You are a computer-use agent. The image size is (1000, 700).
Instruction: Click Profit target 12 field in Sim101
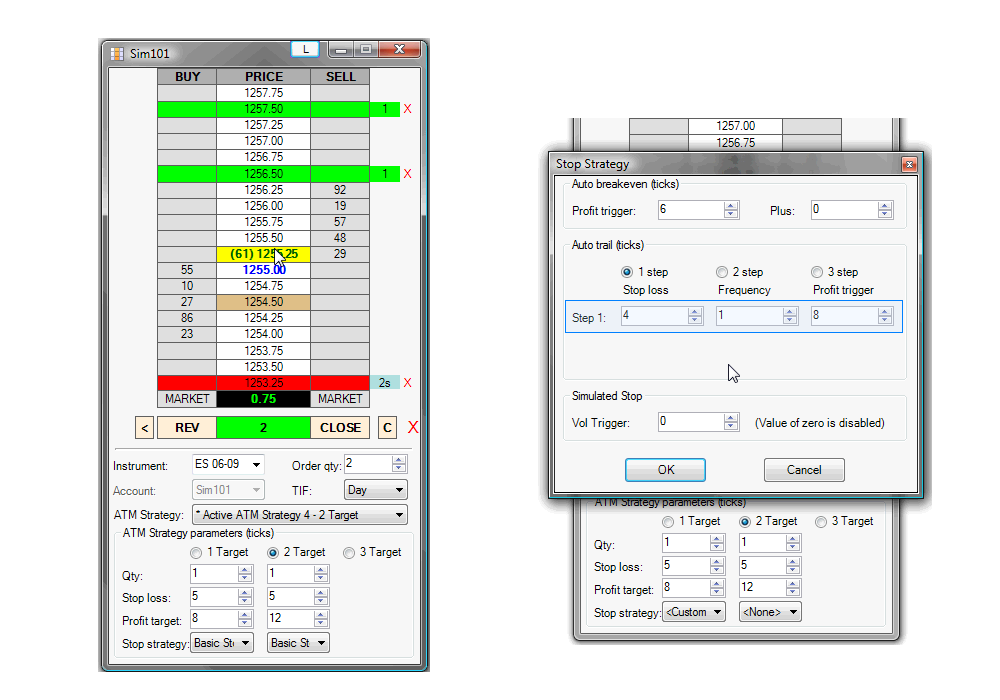pyautogui.click(x=291, y=618)
